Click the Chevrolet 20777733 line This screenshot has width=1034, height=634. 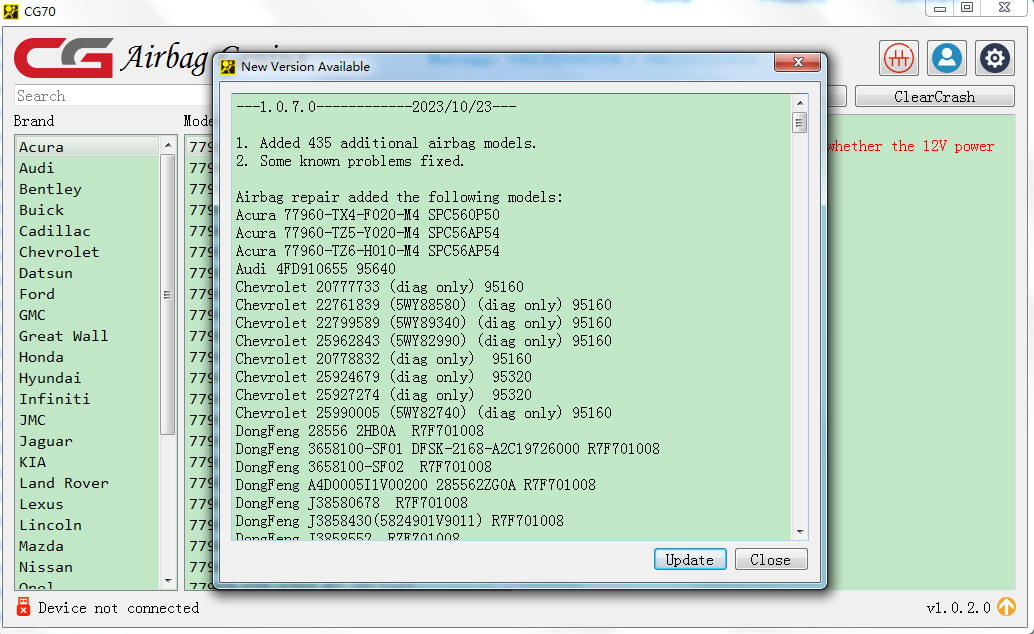pyautogui.click(x=379, y=287)
